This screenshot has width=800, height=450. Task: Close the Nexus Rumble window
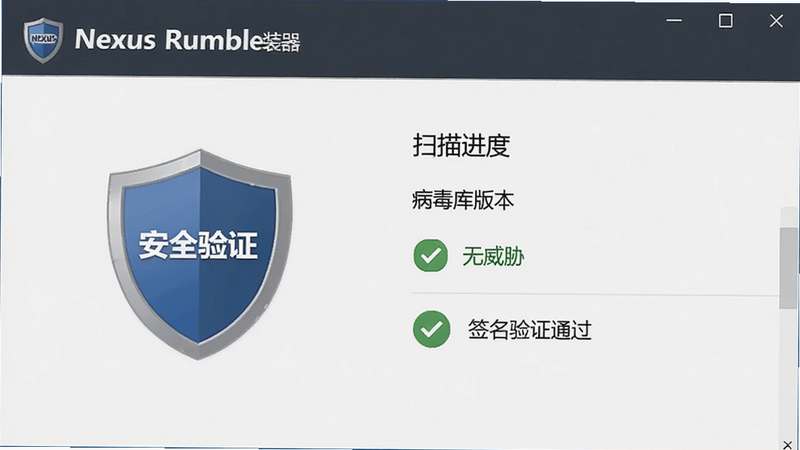click(x=776, y=21)
